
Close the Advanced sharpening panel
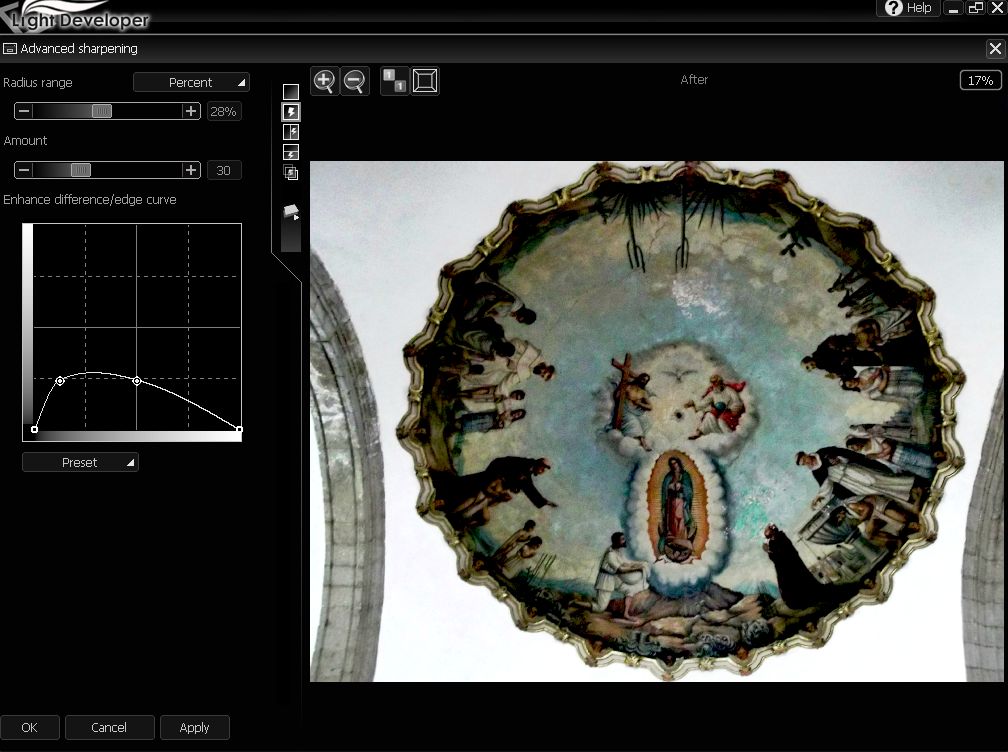(x=994, y=48)
